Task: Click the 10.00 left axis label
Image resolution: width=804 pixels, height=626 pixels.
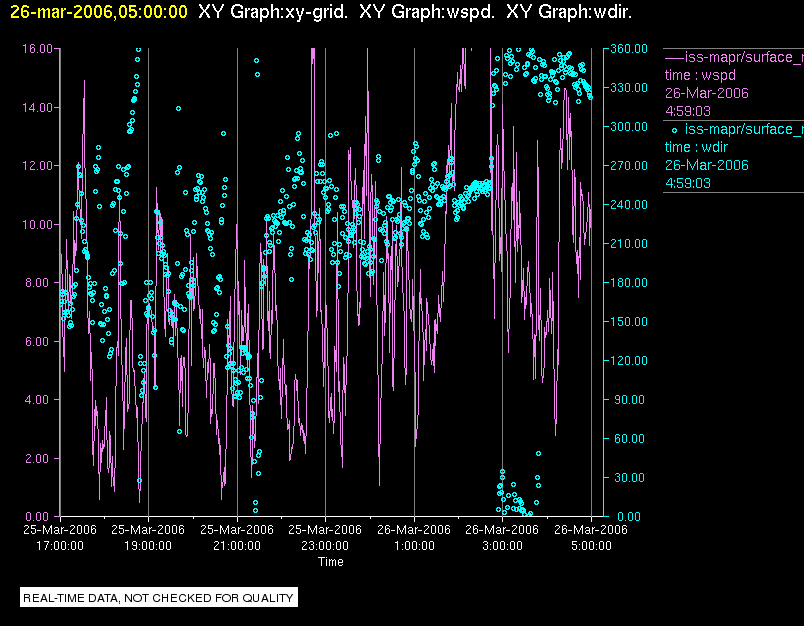Action: tap(37, 225)
